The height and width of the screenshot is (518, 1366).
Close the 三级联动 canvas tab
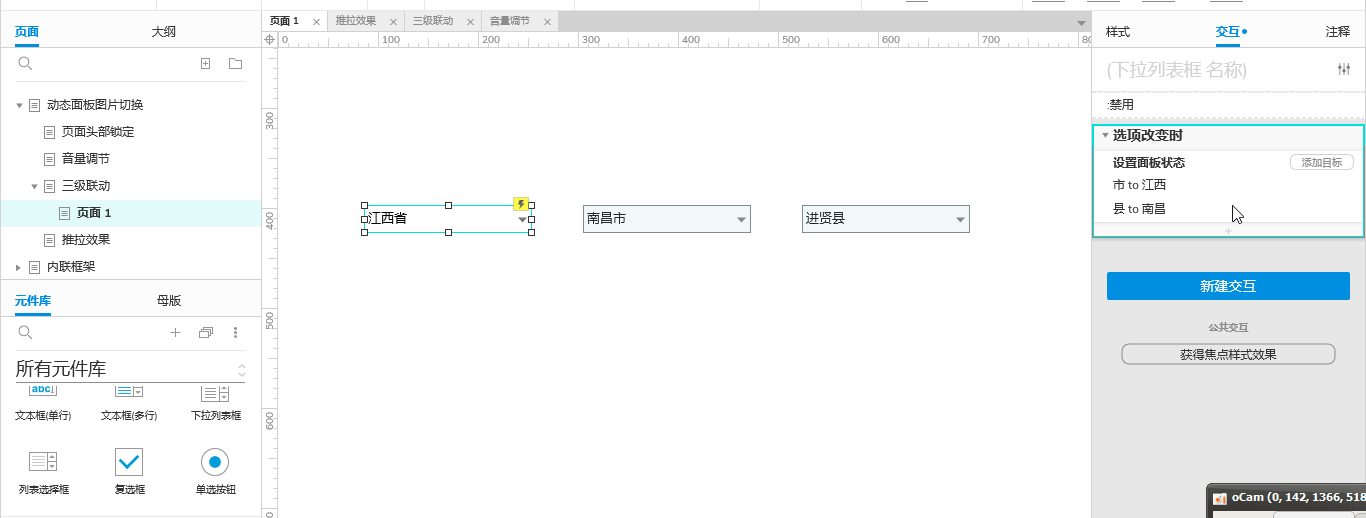pos(469,21)
